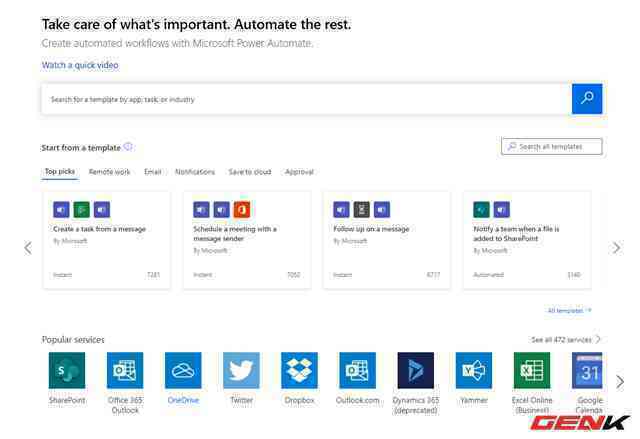Viewport: 640px width, 439px height.
Task: Switch to the Email tab
Action: point(153,172)
